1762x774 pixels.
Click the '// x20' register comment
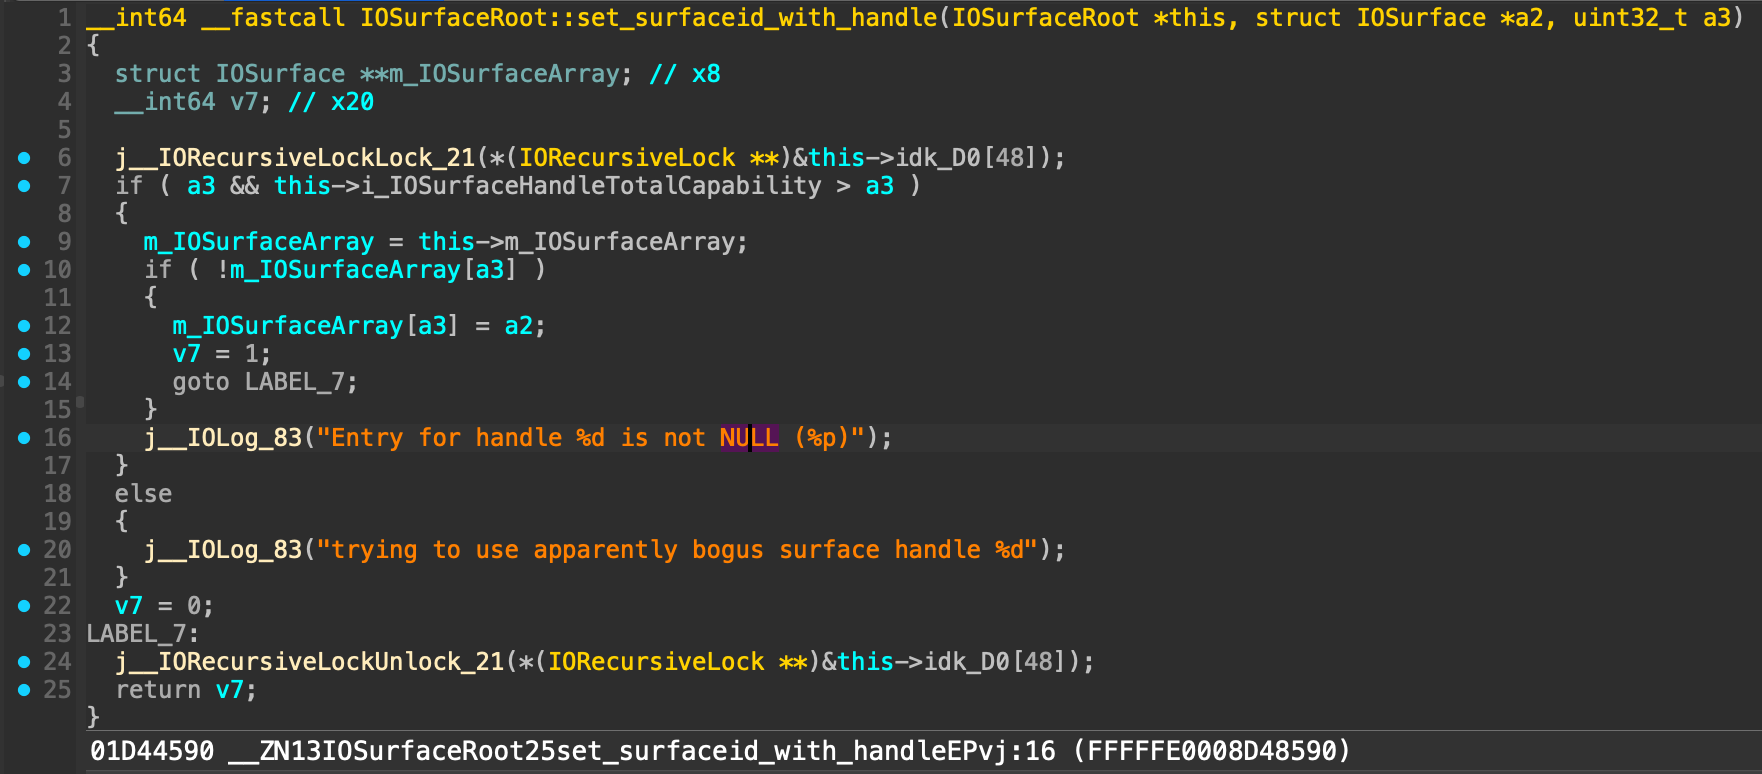pos(331,102)
